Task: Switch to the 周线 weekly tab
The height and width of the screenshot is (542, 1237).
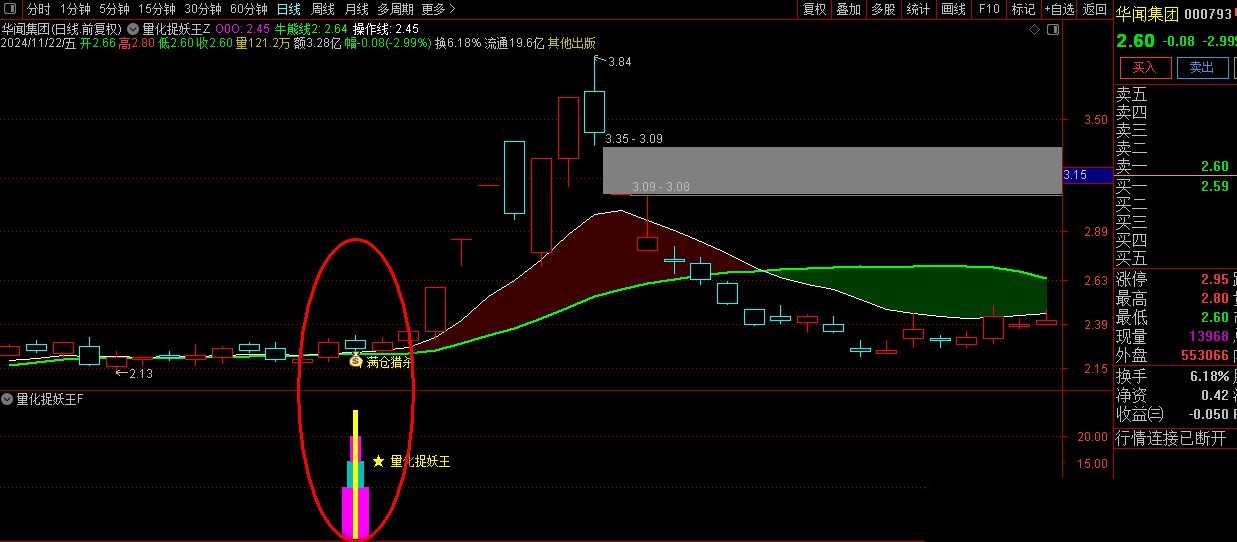Action: 323,9
